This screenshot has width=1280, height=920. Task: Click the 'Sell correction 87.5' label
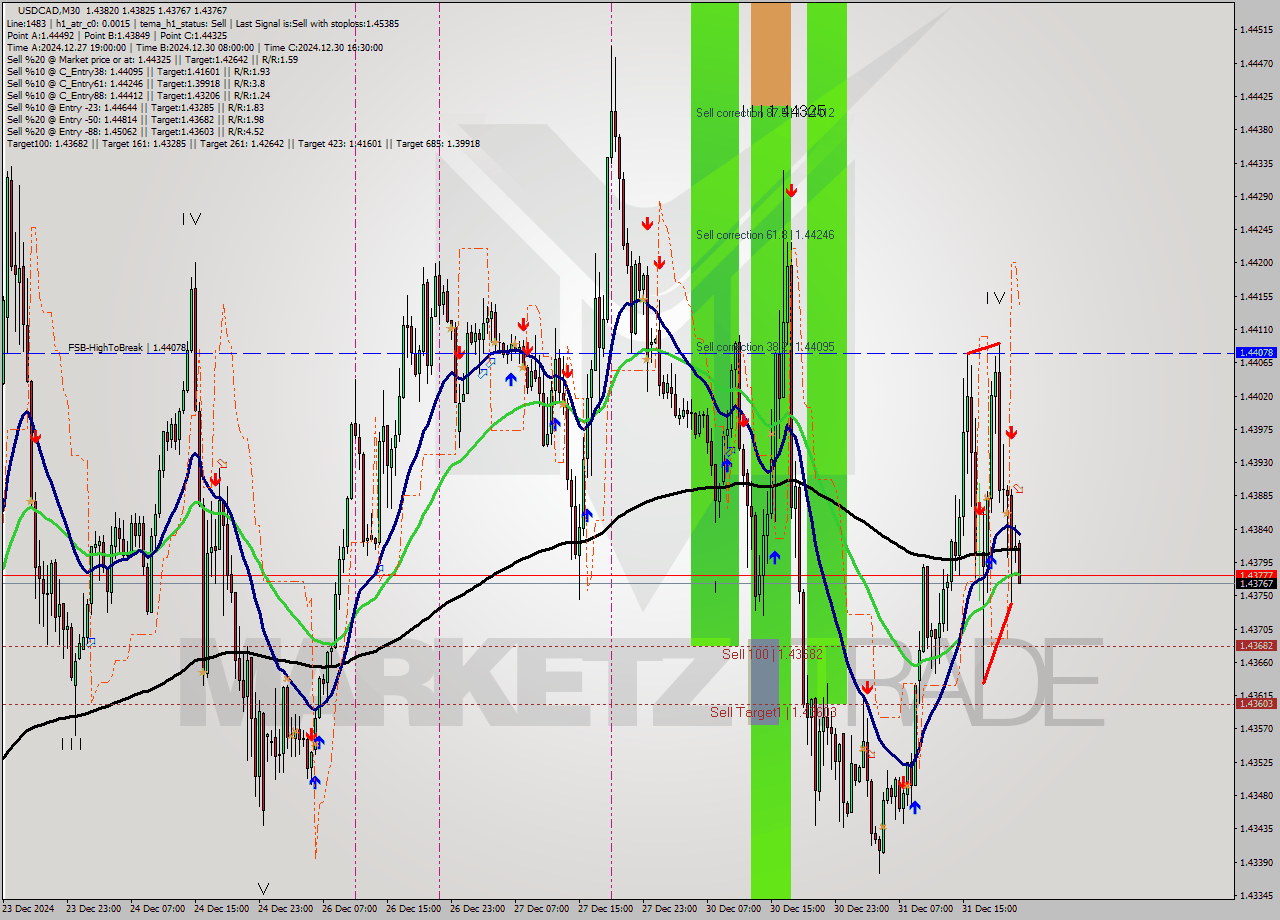[x=765, y=113]
